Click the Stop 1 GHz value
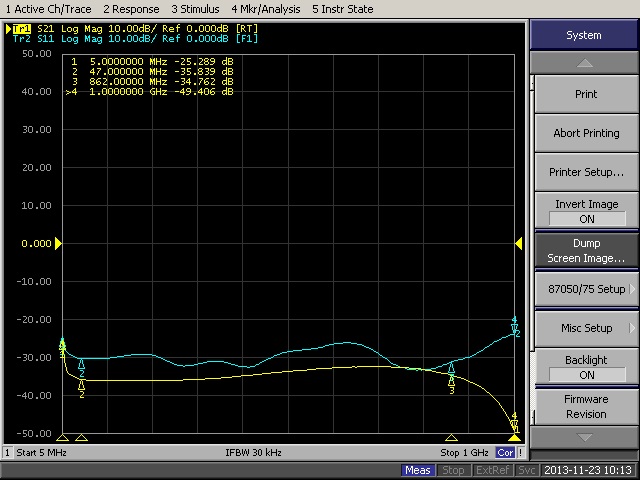 [x=464, y=453]
